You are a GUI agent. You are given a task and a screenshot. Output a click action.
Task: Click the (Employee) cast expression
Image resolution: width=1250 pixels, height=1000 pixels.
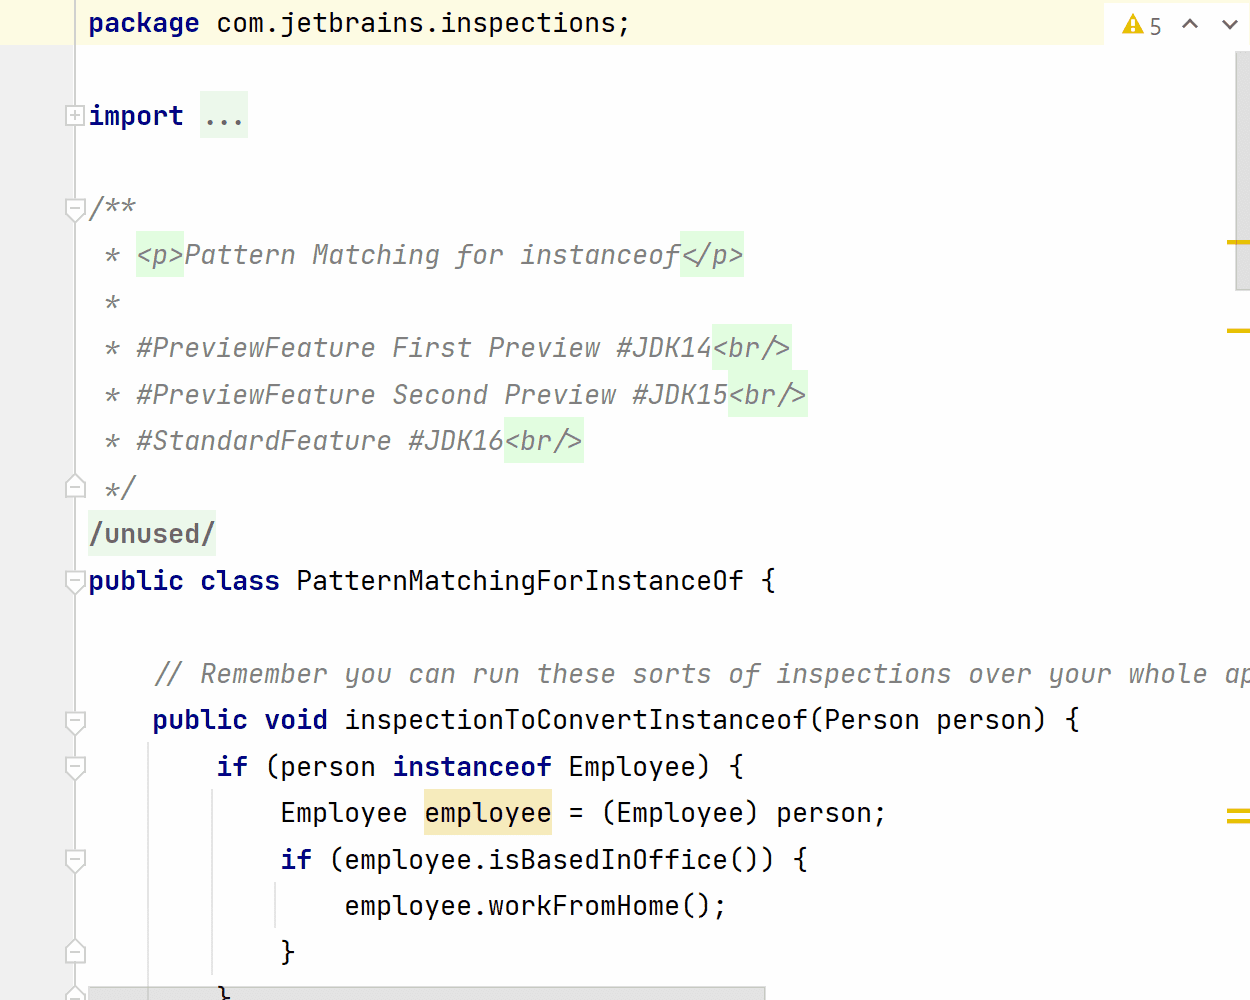point(680,813)
